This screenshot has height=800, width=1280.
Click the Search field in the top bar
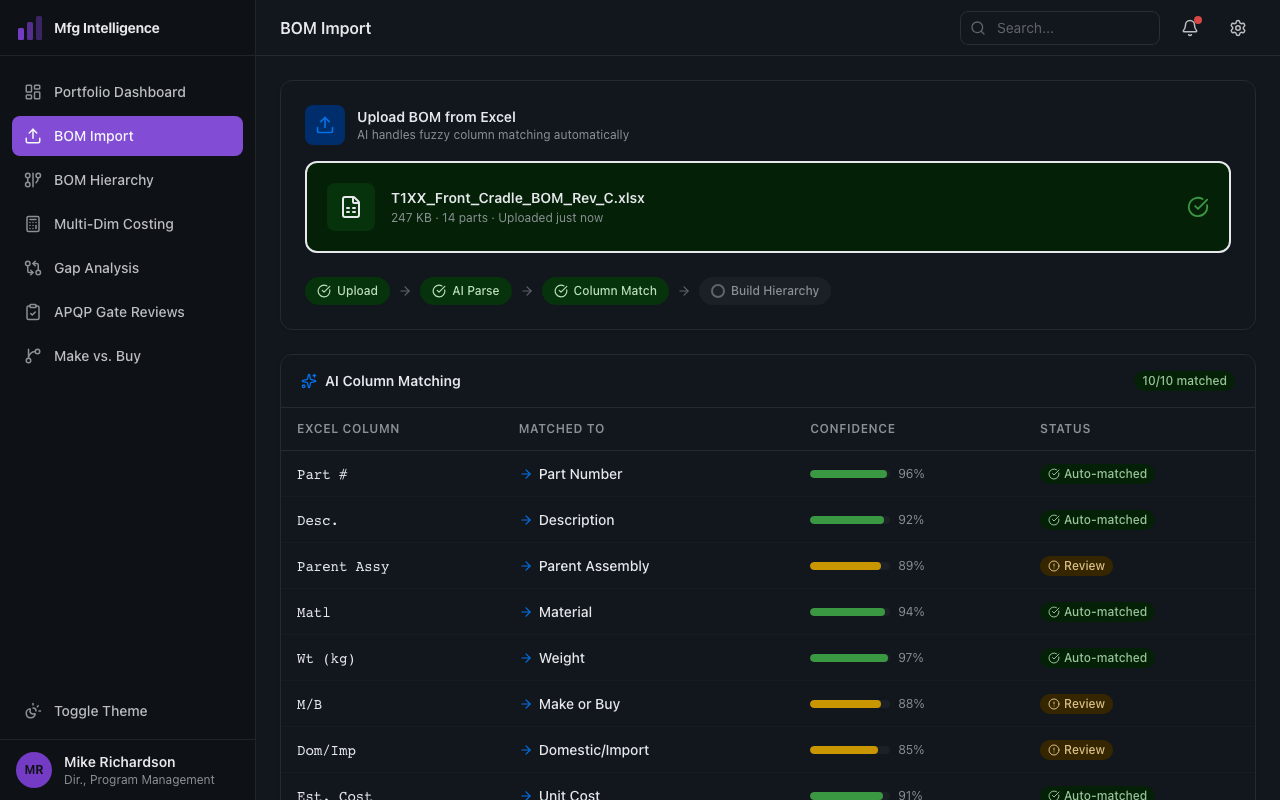[1060, 28]
